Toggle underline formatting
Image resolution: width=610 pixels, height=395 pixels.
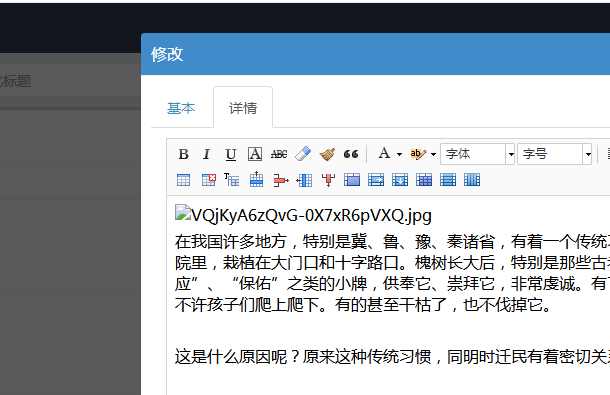coord(231,154)
